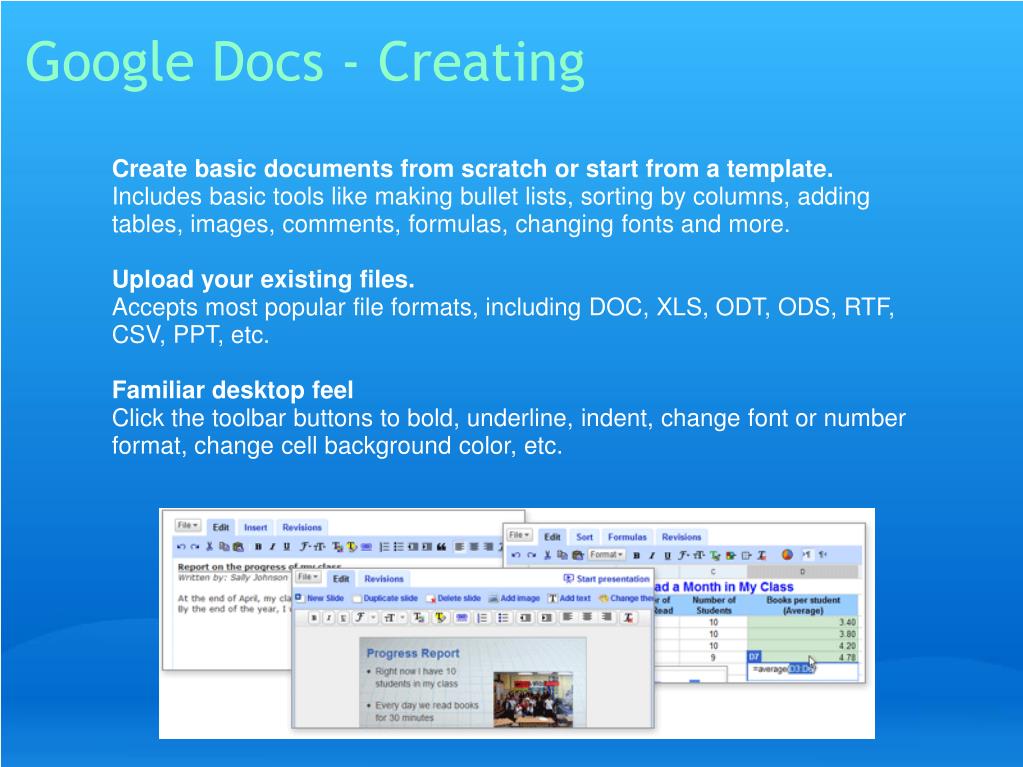This screenshot has width=1023, height=767.
Task: Click Change theme in the presentation editor
Action: [x=626, y=598]
